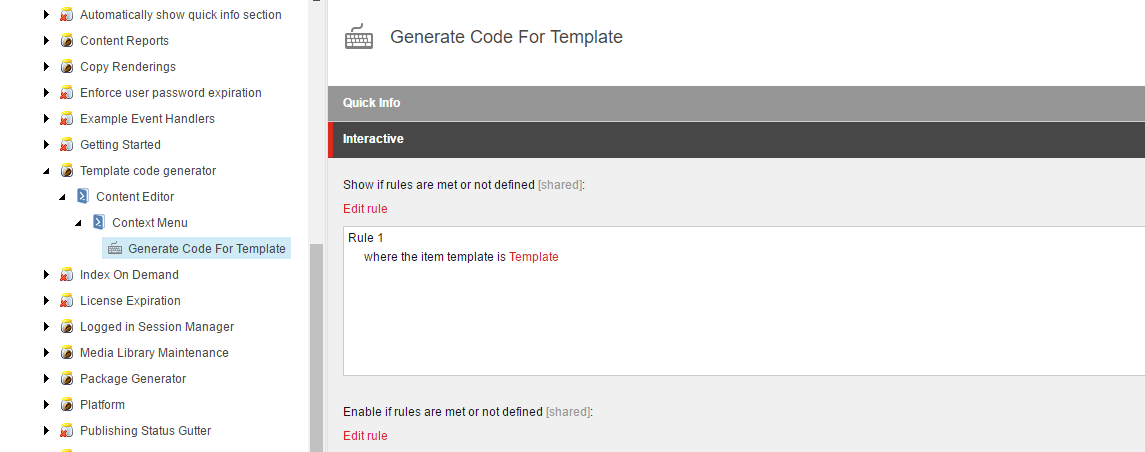Click the PowerShell script icon beside Content Editor

83,196
